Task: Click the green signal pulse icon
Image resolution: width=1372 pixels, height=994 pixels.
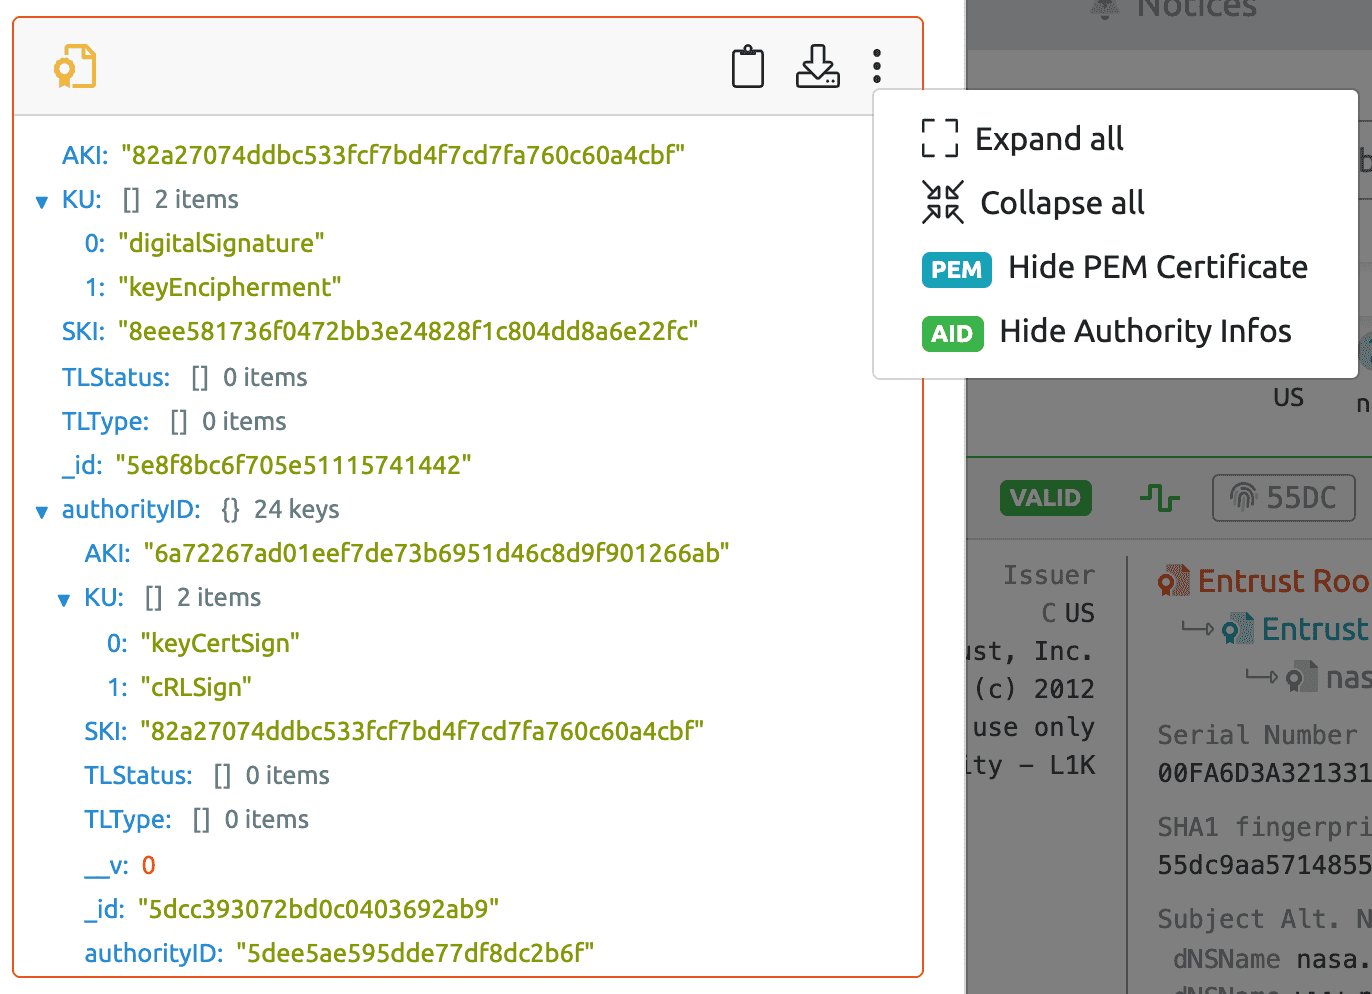Action: 1160,497
